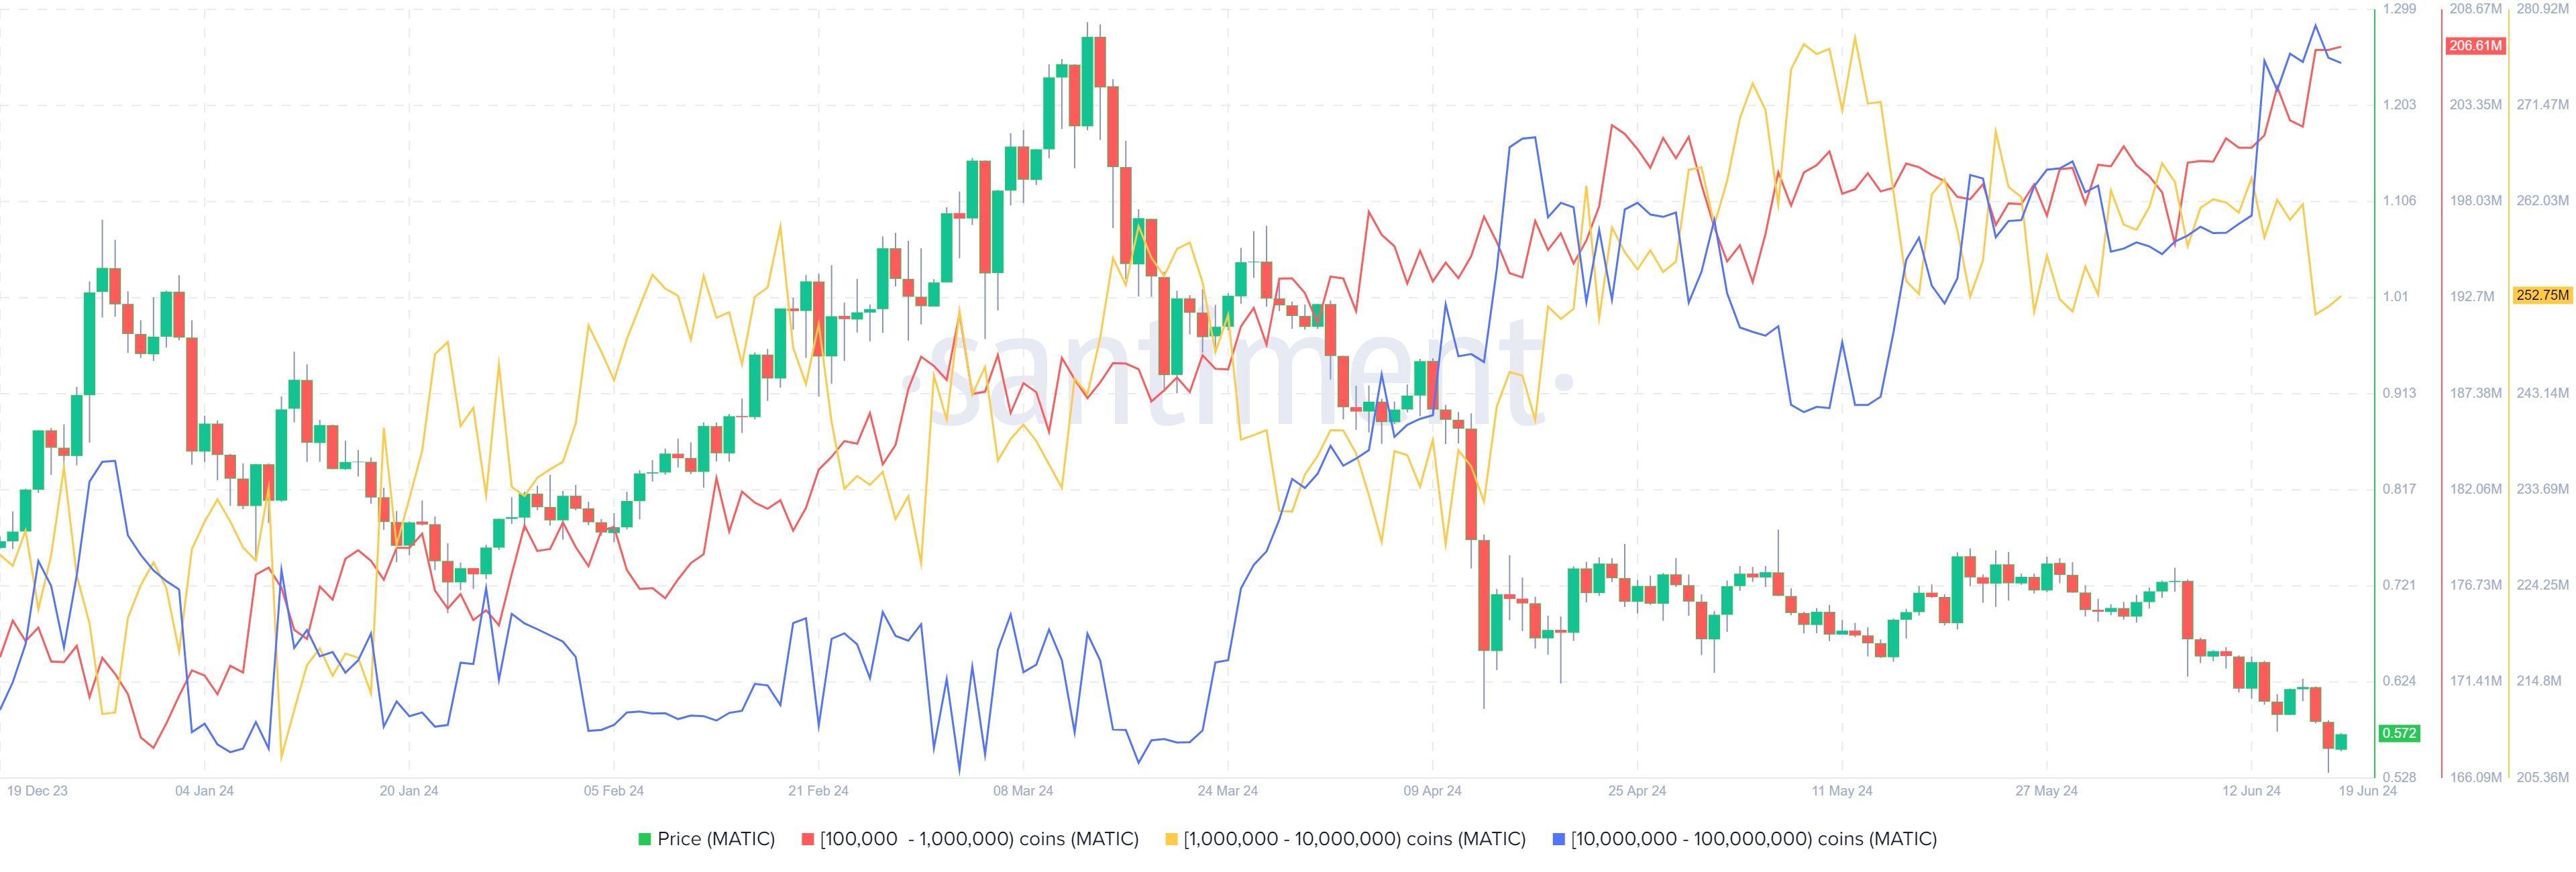Screen dimensions: 2576x872
Task: Click the green Price (MATIC) legend swatch
Action: coord(645,839)
